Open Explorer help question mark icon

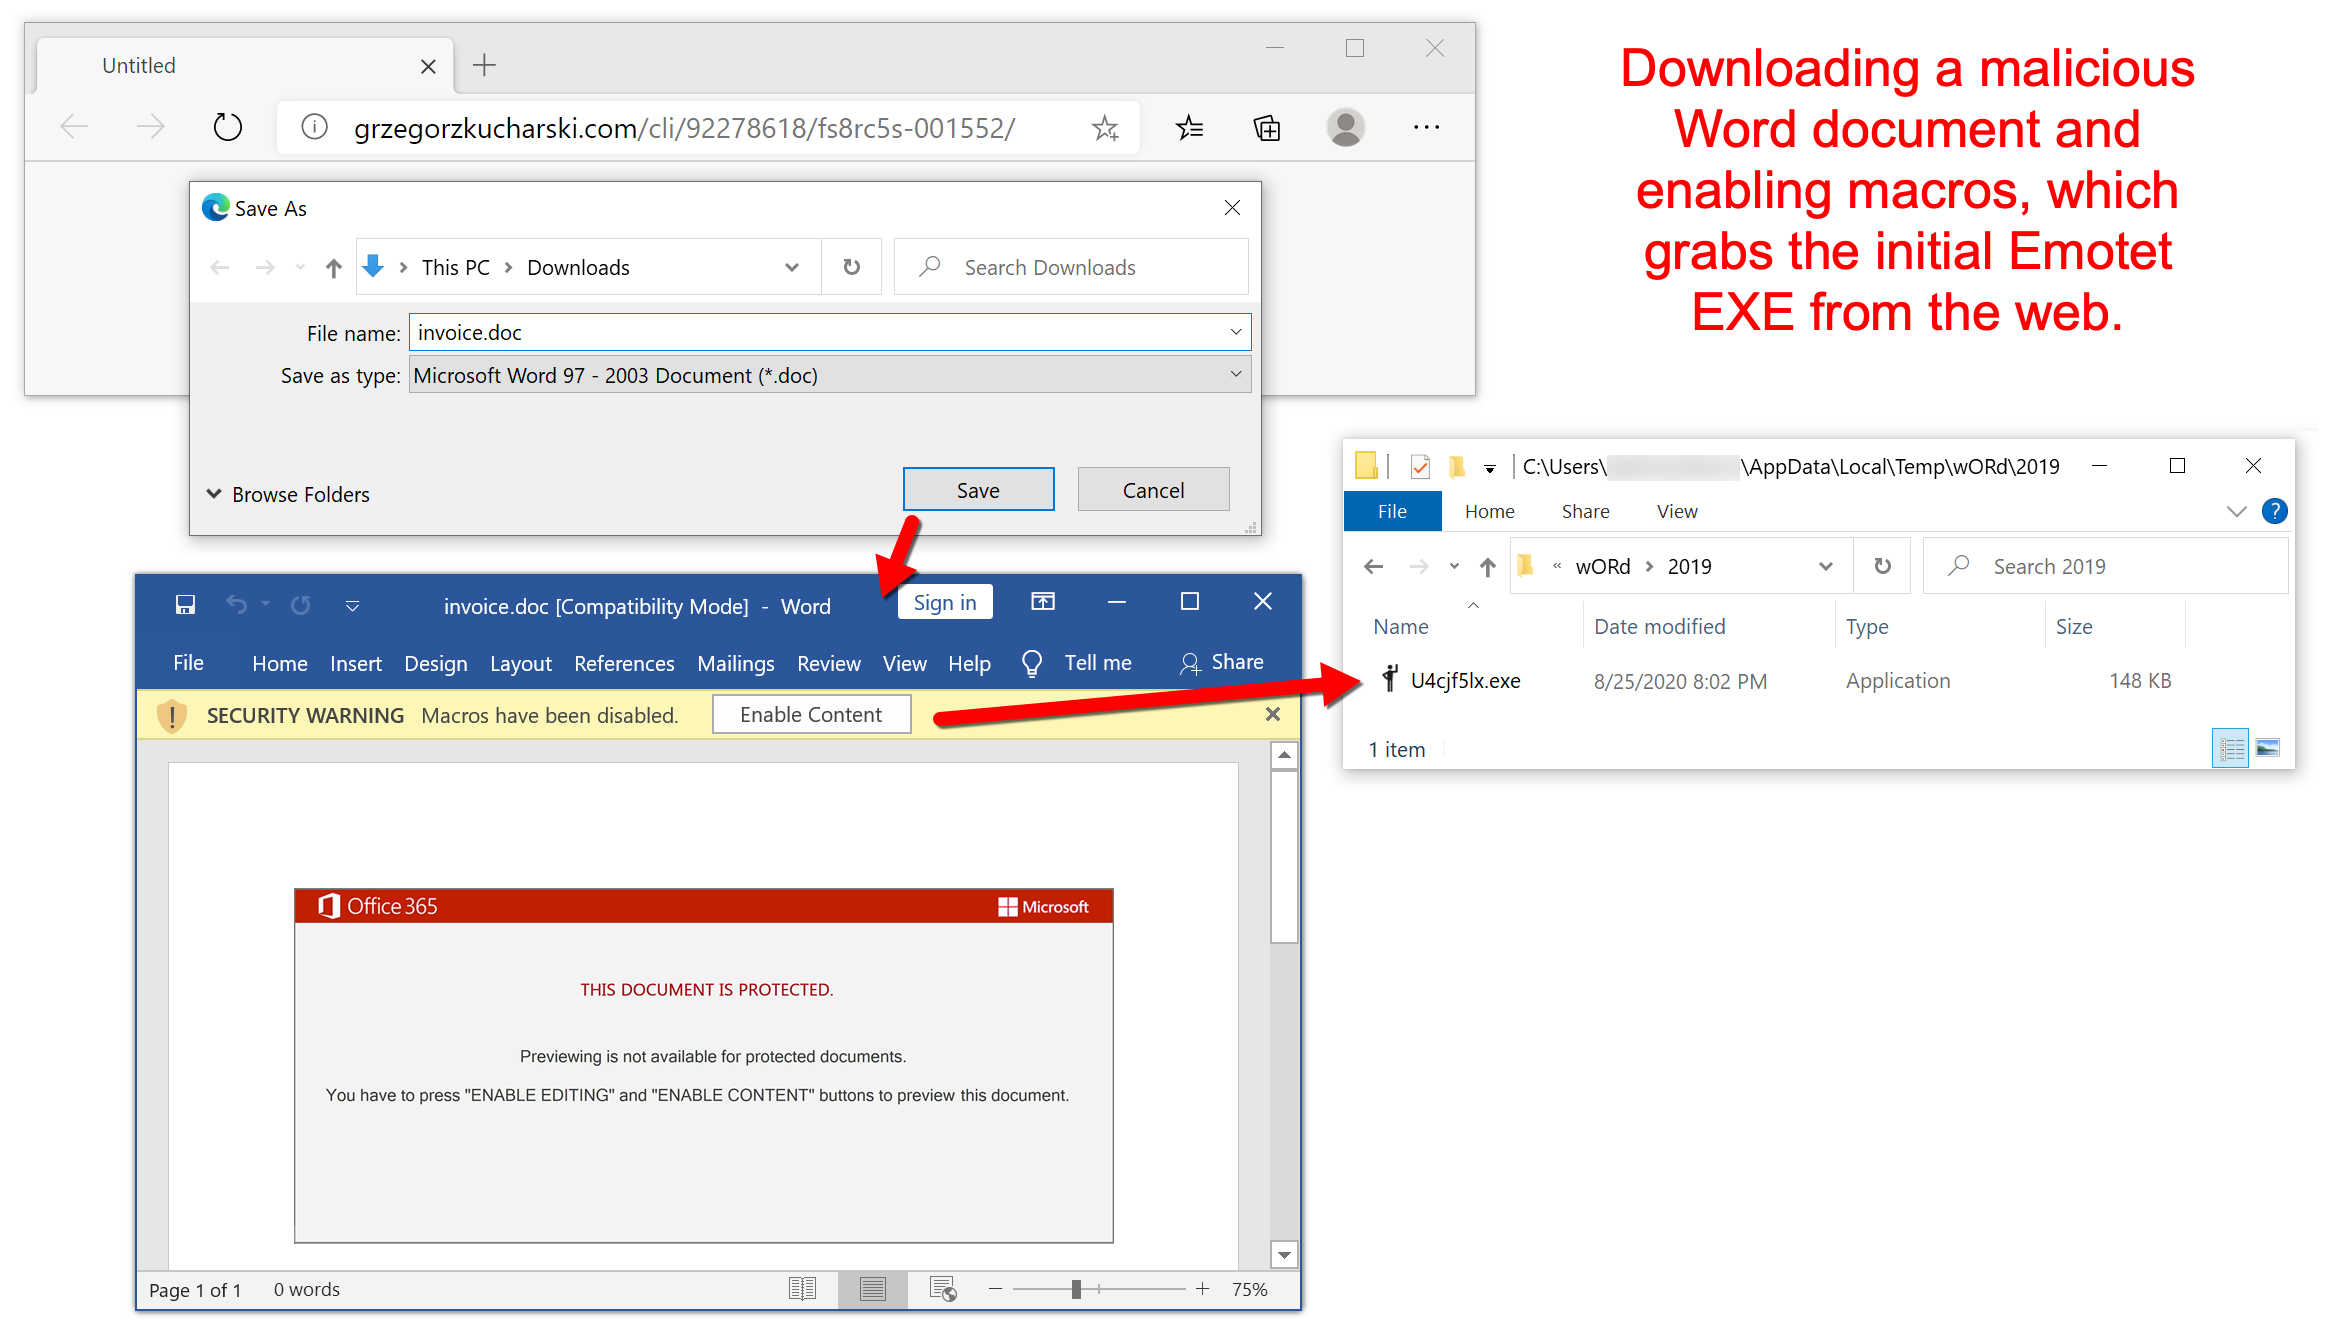click(2274, 511)
